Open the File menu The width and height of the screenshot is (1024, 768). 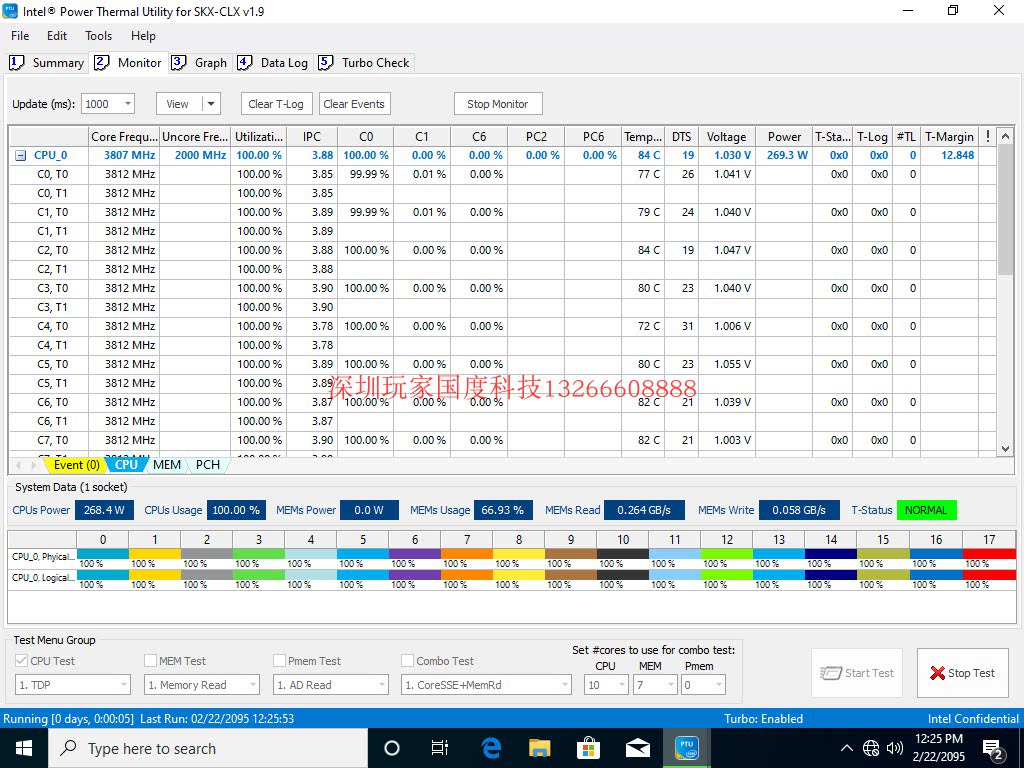coord(20,36)
